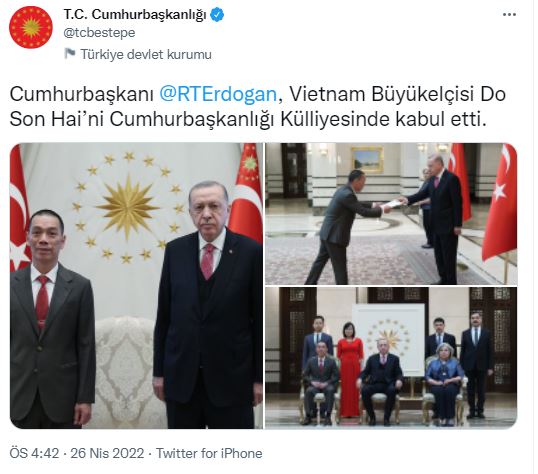
Task: Open the T.C. Cumhurbaşkanlığı account name
Action: coord(135,15)
